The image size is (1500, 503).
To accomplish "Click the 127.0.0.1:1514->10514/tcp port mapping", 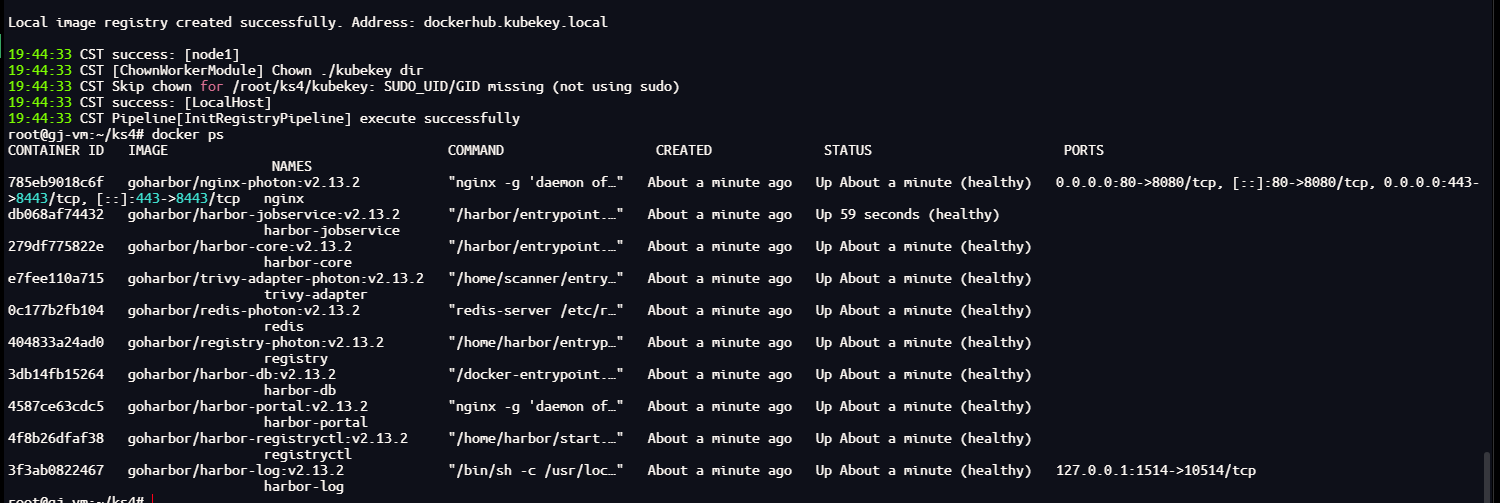I will click(1156, 470).
